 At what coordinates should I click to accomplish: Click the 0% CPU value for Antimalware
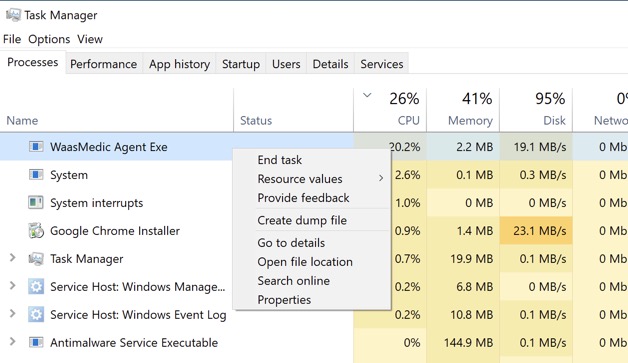tap(412, 343)
